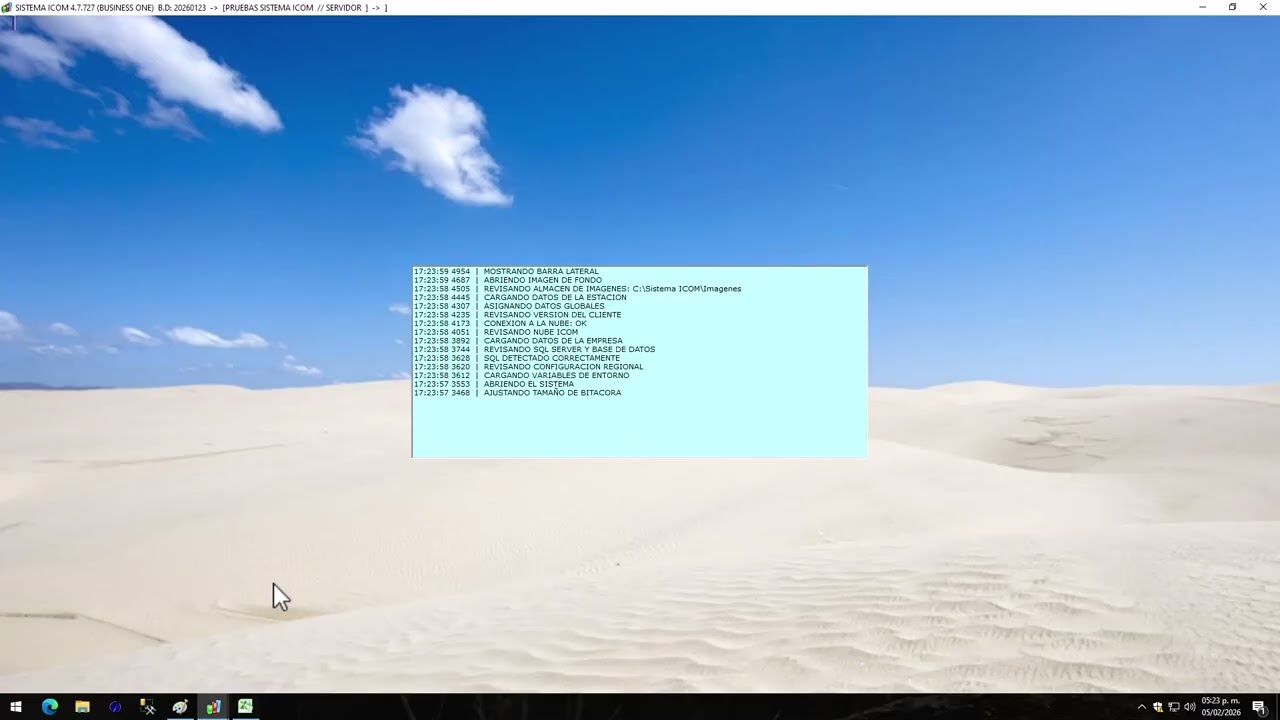Click log line 'CARGANDO DATOS DE LA ESTACION'

pyautogui.click(x=520, y=297)
